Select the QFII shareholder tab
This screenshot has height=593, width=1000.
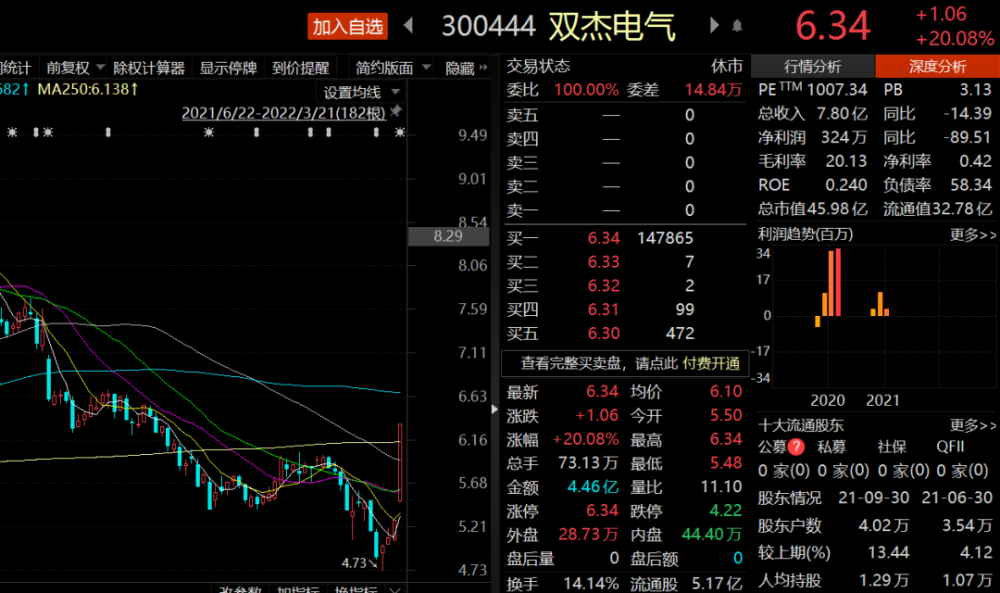pyautogui.click(x=950, y=446)
